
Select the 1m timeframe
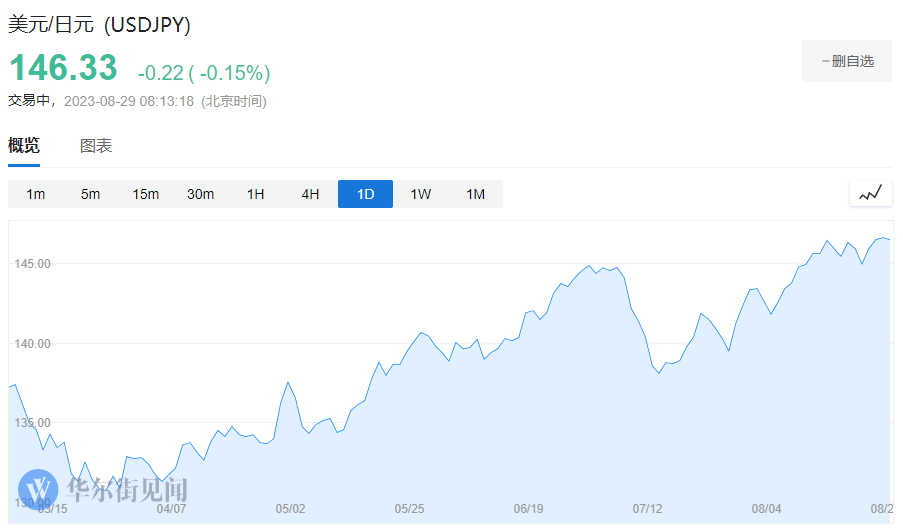(36, 194)
